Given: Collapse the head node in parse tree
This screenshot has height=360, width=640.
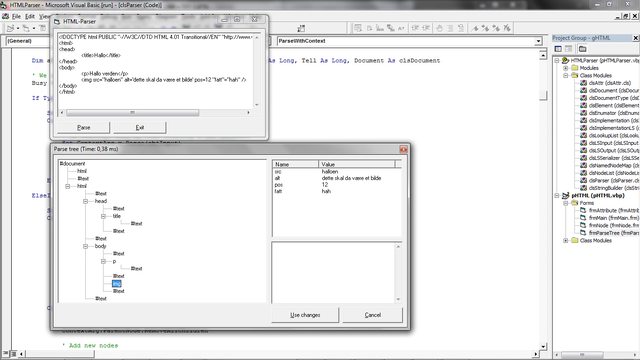Looking at the screenshot, I should (86, 201).
